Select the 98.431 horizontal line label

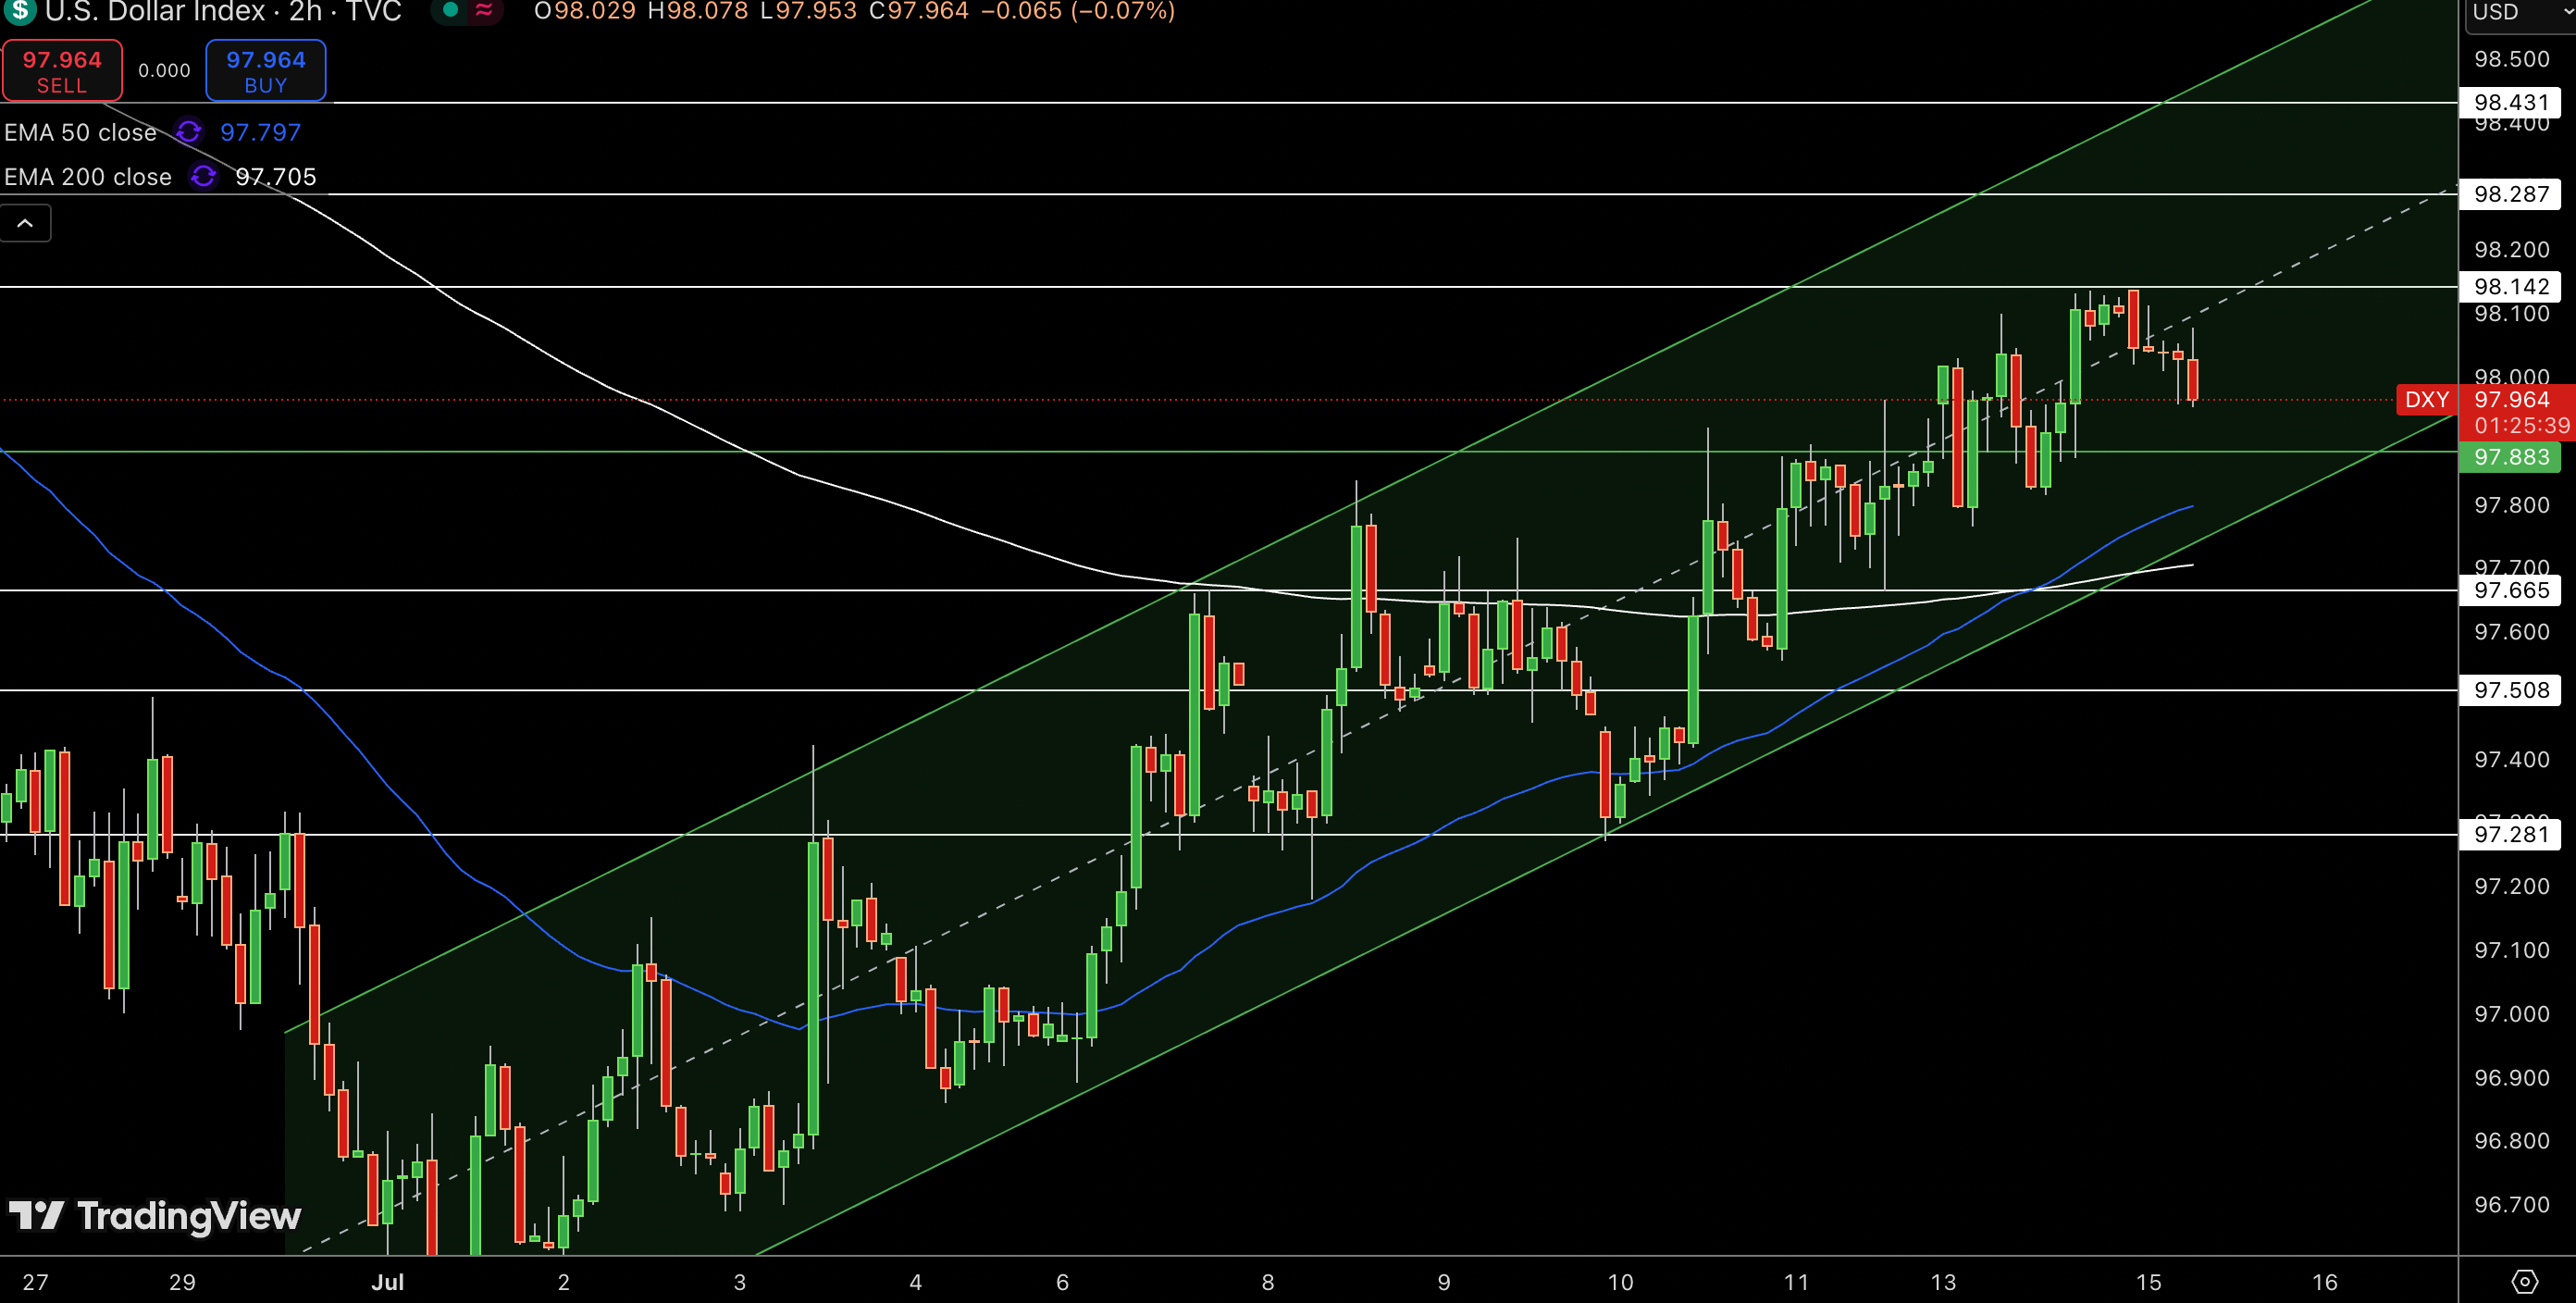point(2510,102)
